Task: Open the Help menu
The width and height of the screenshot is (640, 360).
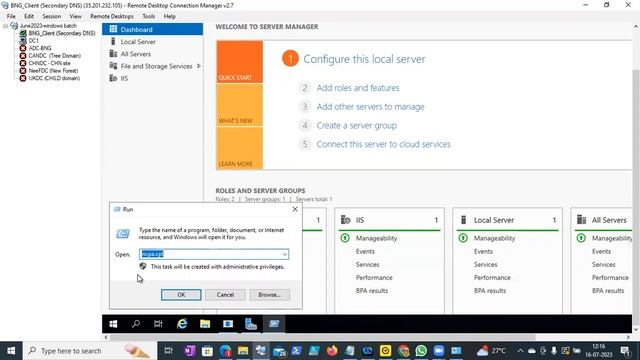Action: pyautogui.click(x=169, y=16)
